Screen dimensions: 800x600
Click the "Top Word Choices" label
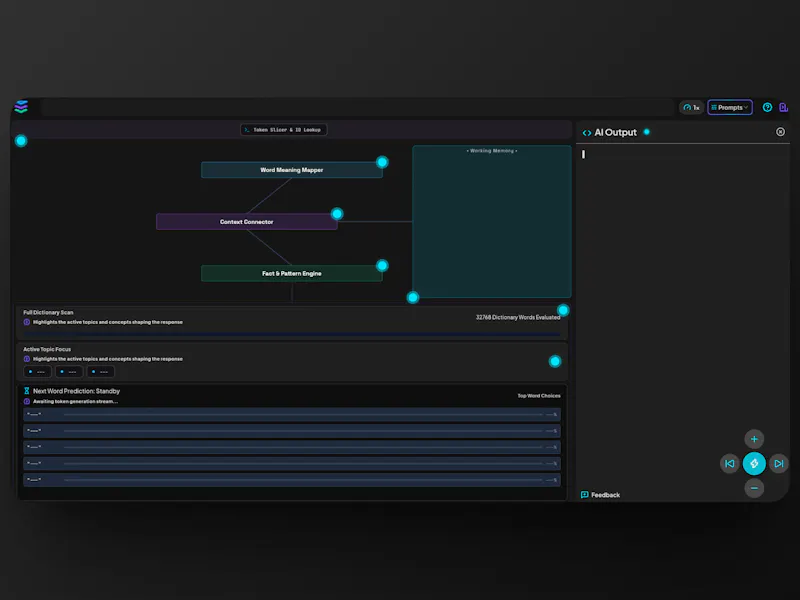click(x=539, y=396)
